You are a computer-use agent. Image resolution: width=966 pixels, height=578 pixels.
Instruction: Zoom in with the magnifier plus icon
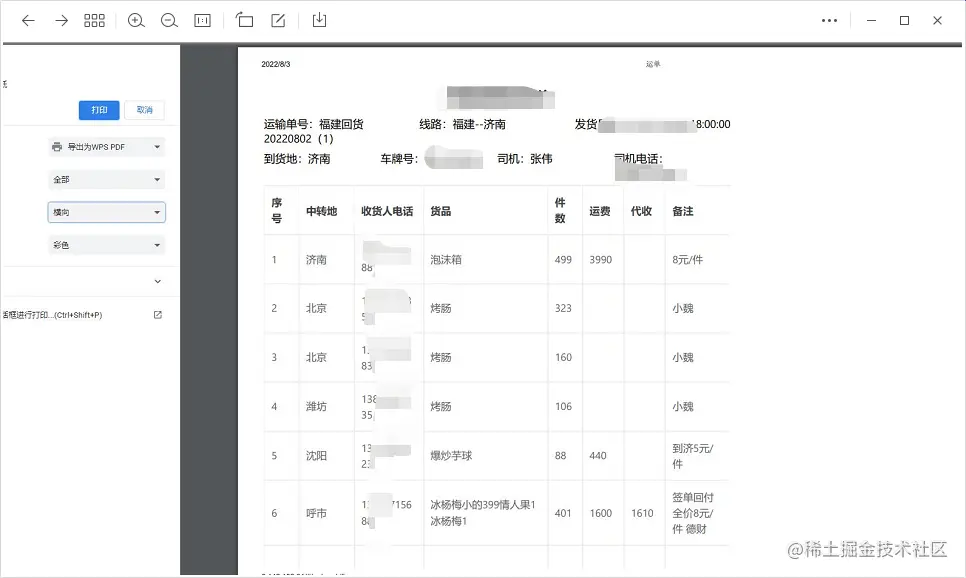pyautogui.click(x=136, y=20)
